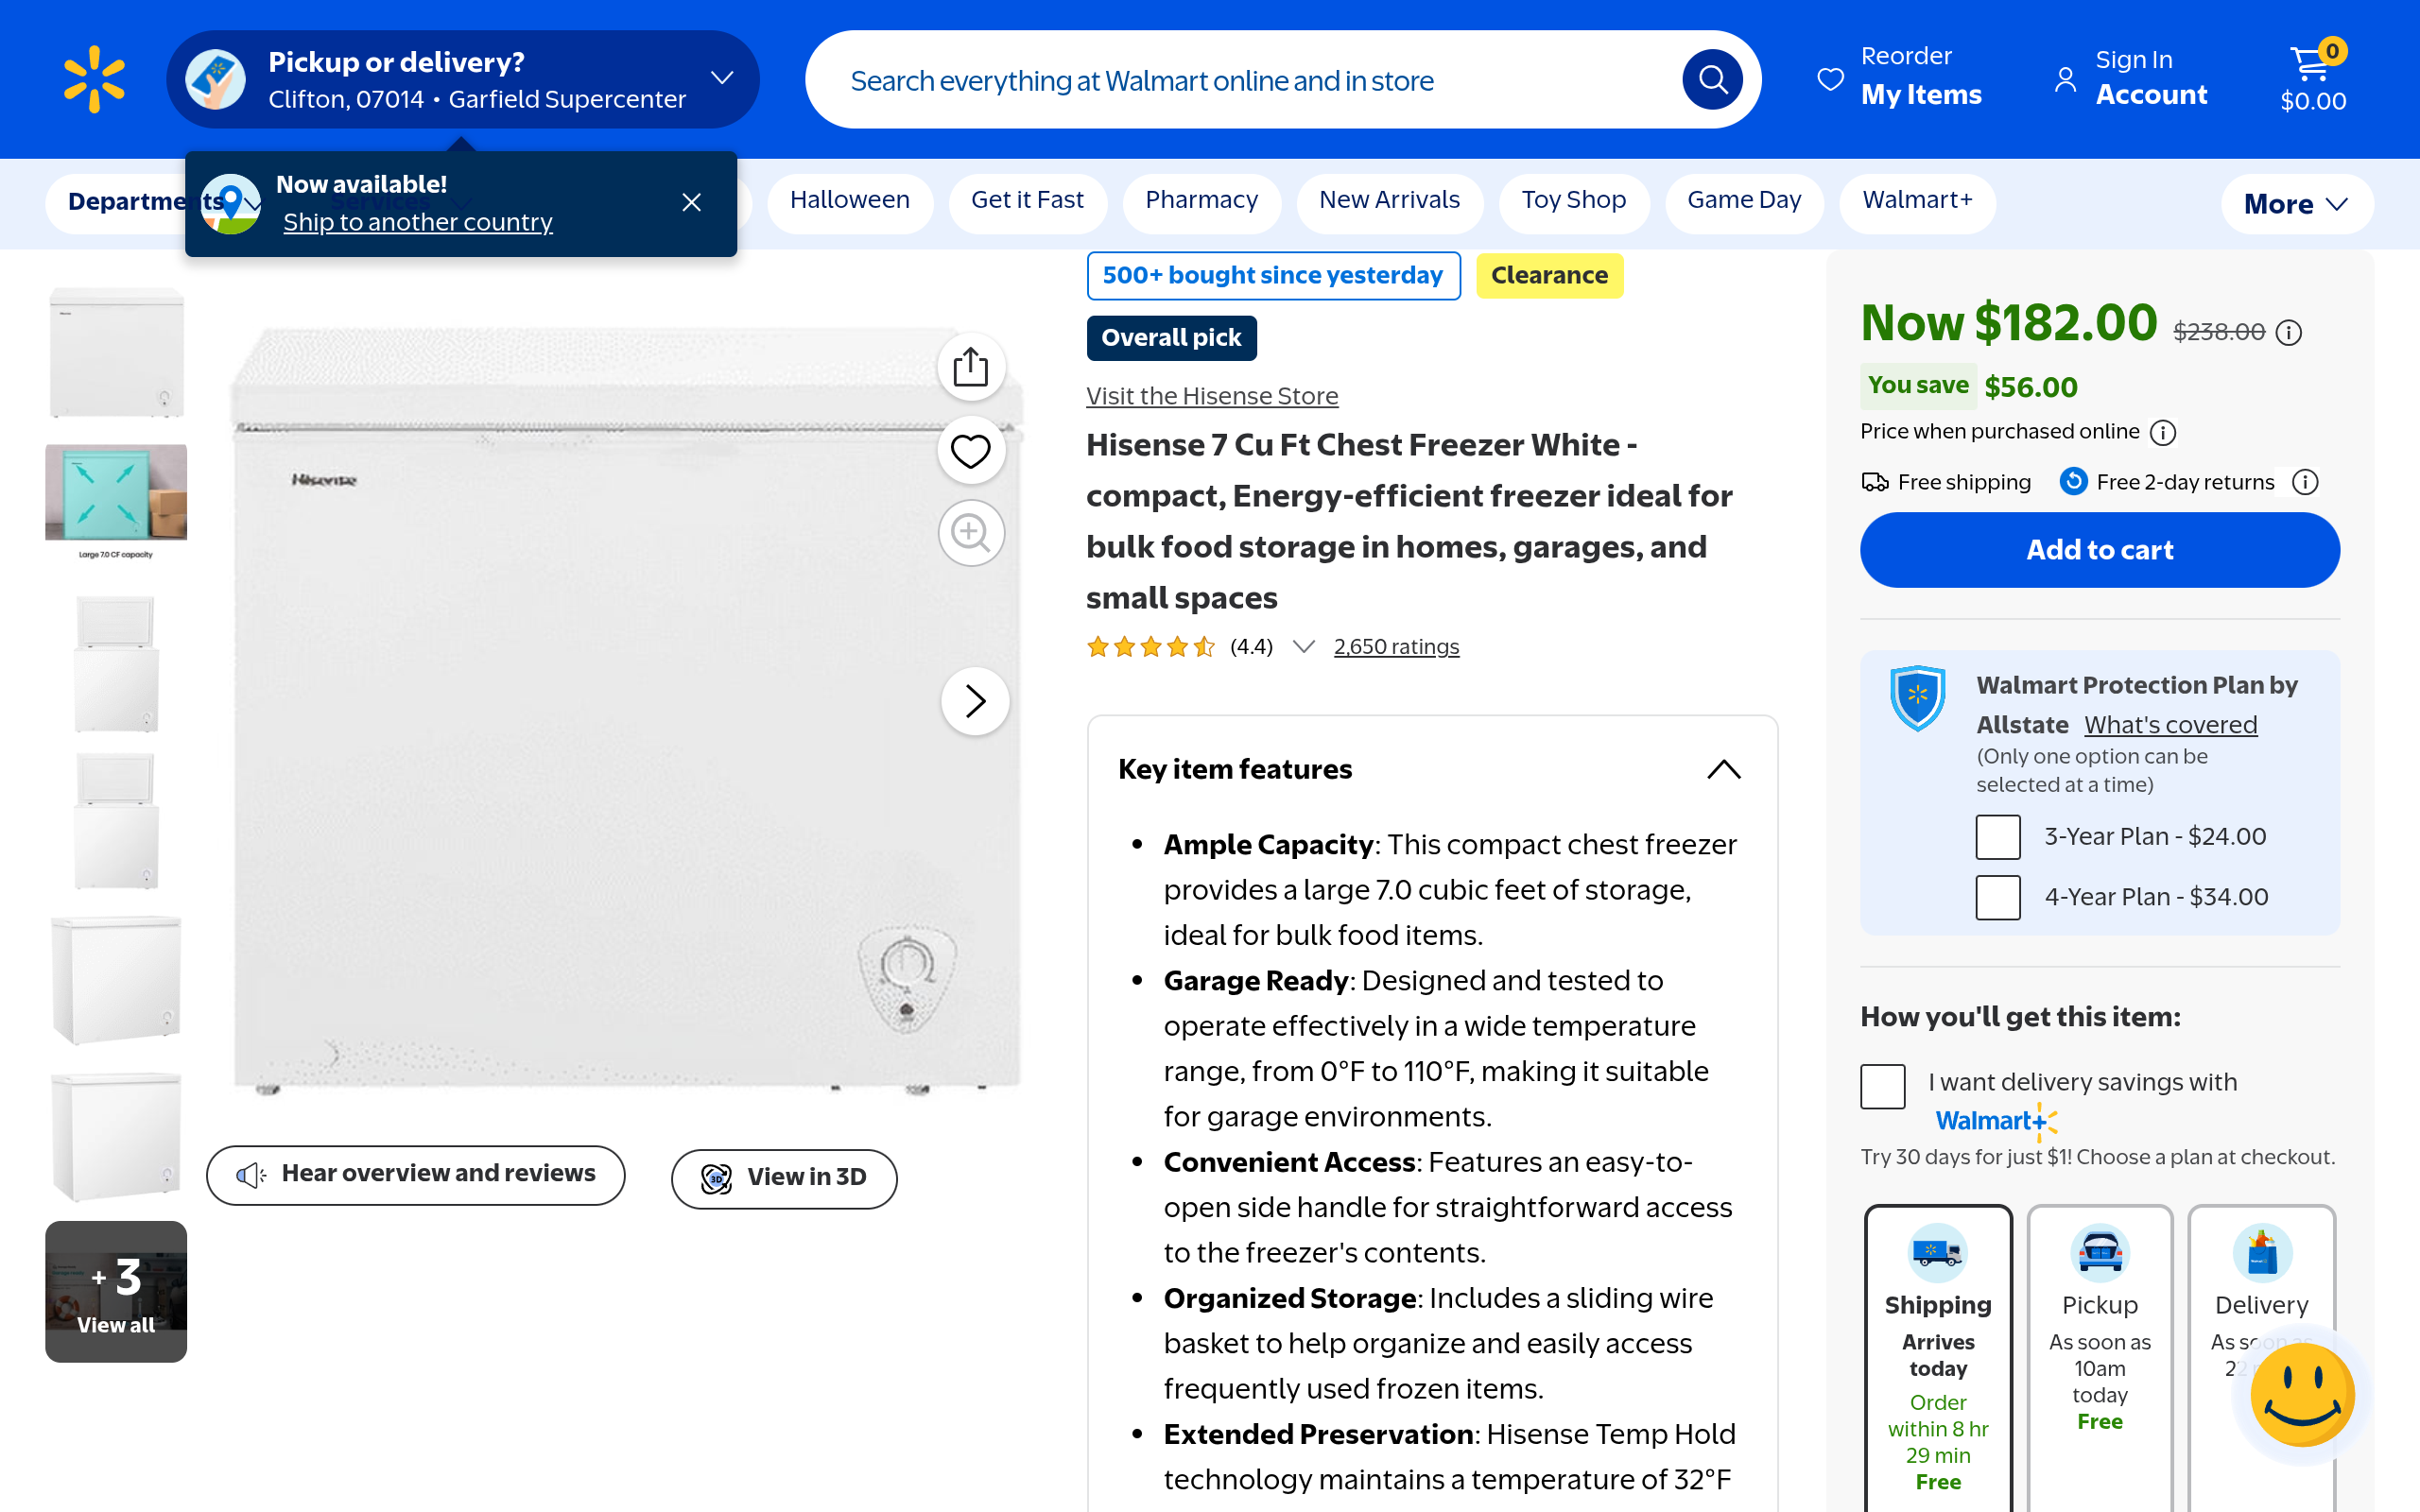Viewport: 2420px width, 1512px height.
Task: Click the Free shipping truck icon
Action: point(1875,482)
